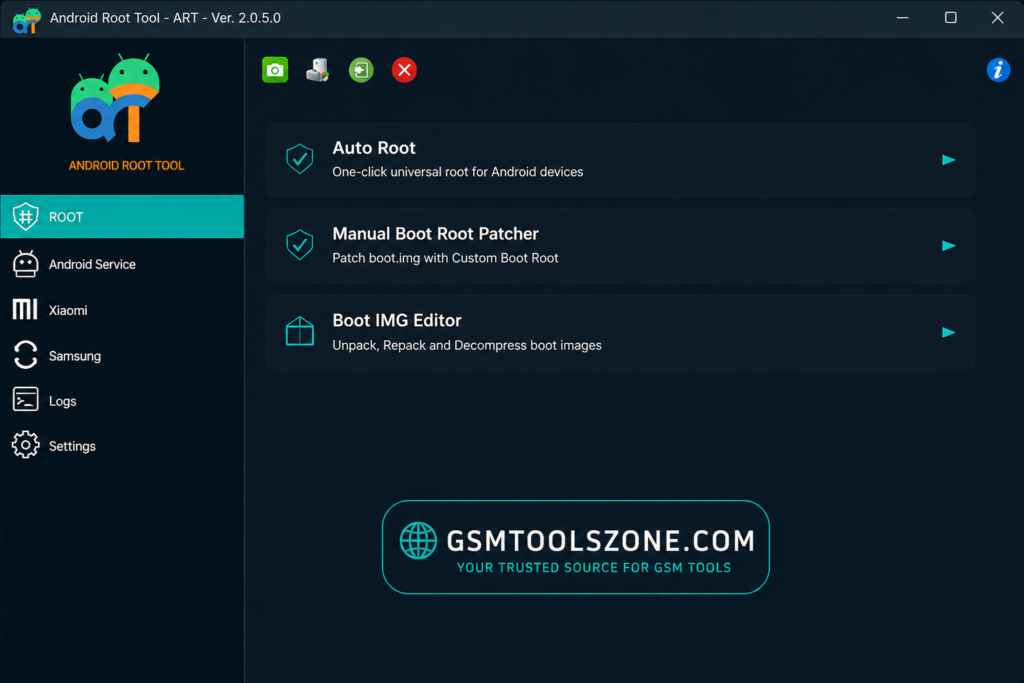Open the Settings section
The image size is (1024, 683).
click(x=122, y=446)
